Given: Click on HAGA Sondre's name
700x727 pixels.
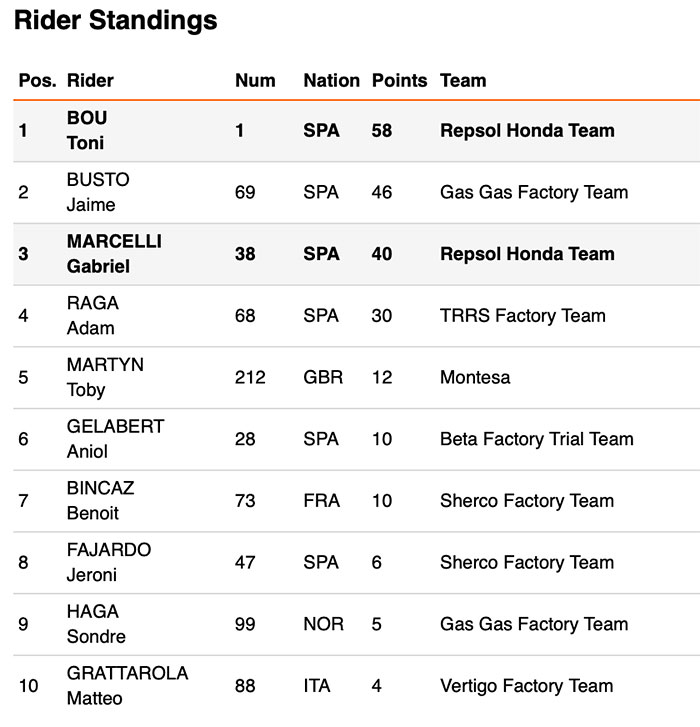Looking at the screenshot, I should click(95, 623).
